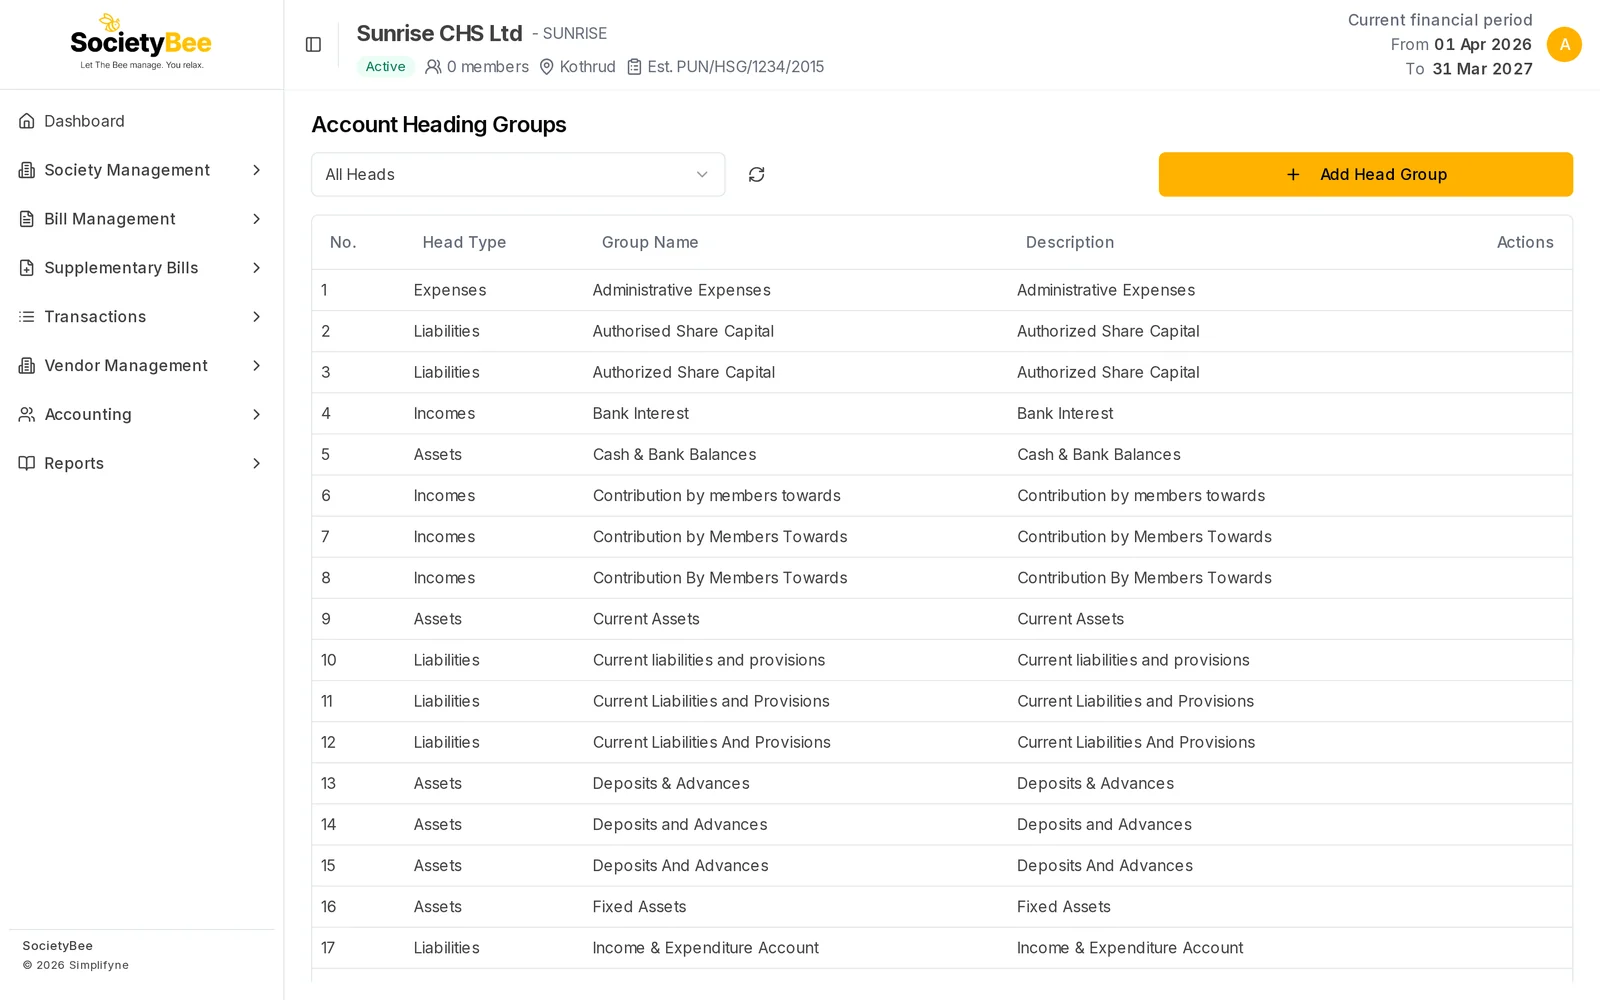Expand Reports chevron
This screenshot has width=1600, height=1000.
point(257,463)
